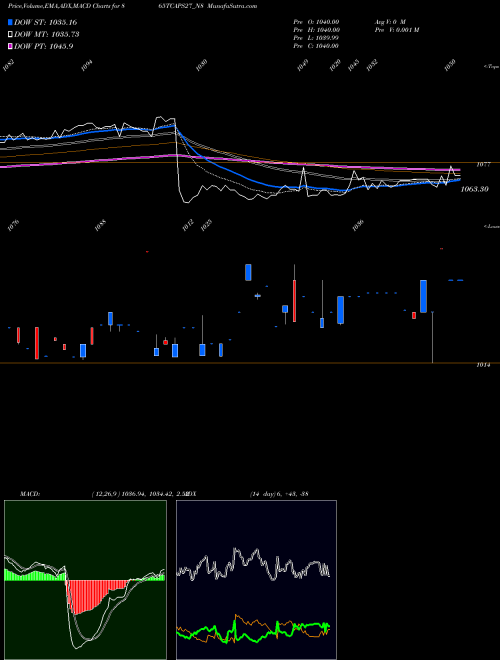This screenshot has height=660, width=500.
Task: Click the MACD (12,26,9) values text
Action: (139, 494)
